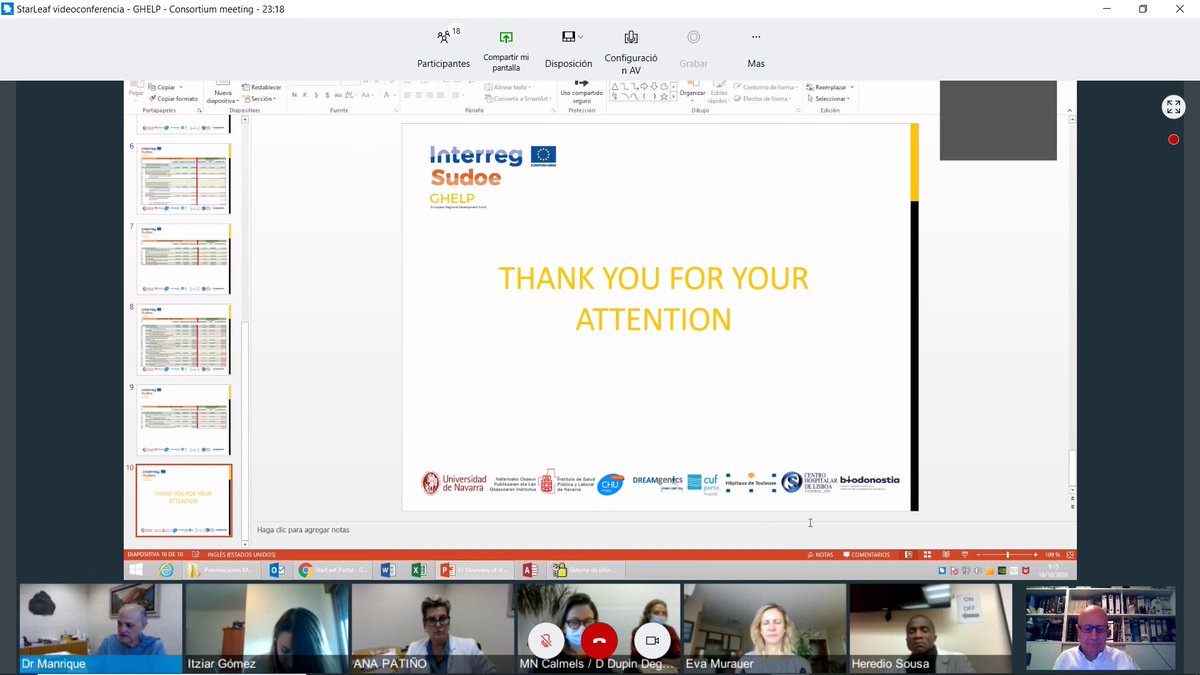1200x675 pixels.
Task: Click the red recording indicator dot
Action: (x=1173, y=139)
